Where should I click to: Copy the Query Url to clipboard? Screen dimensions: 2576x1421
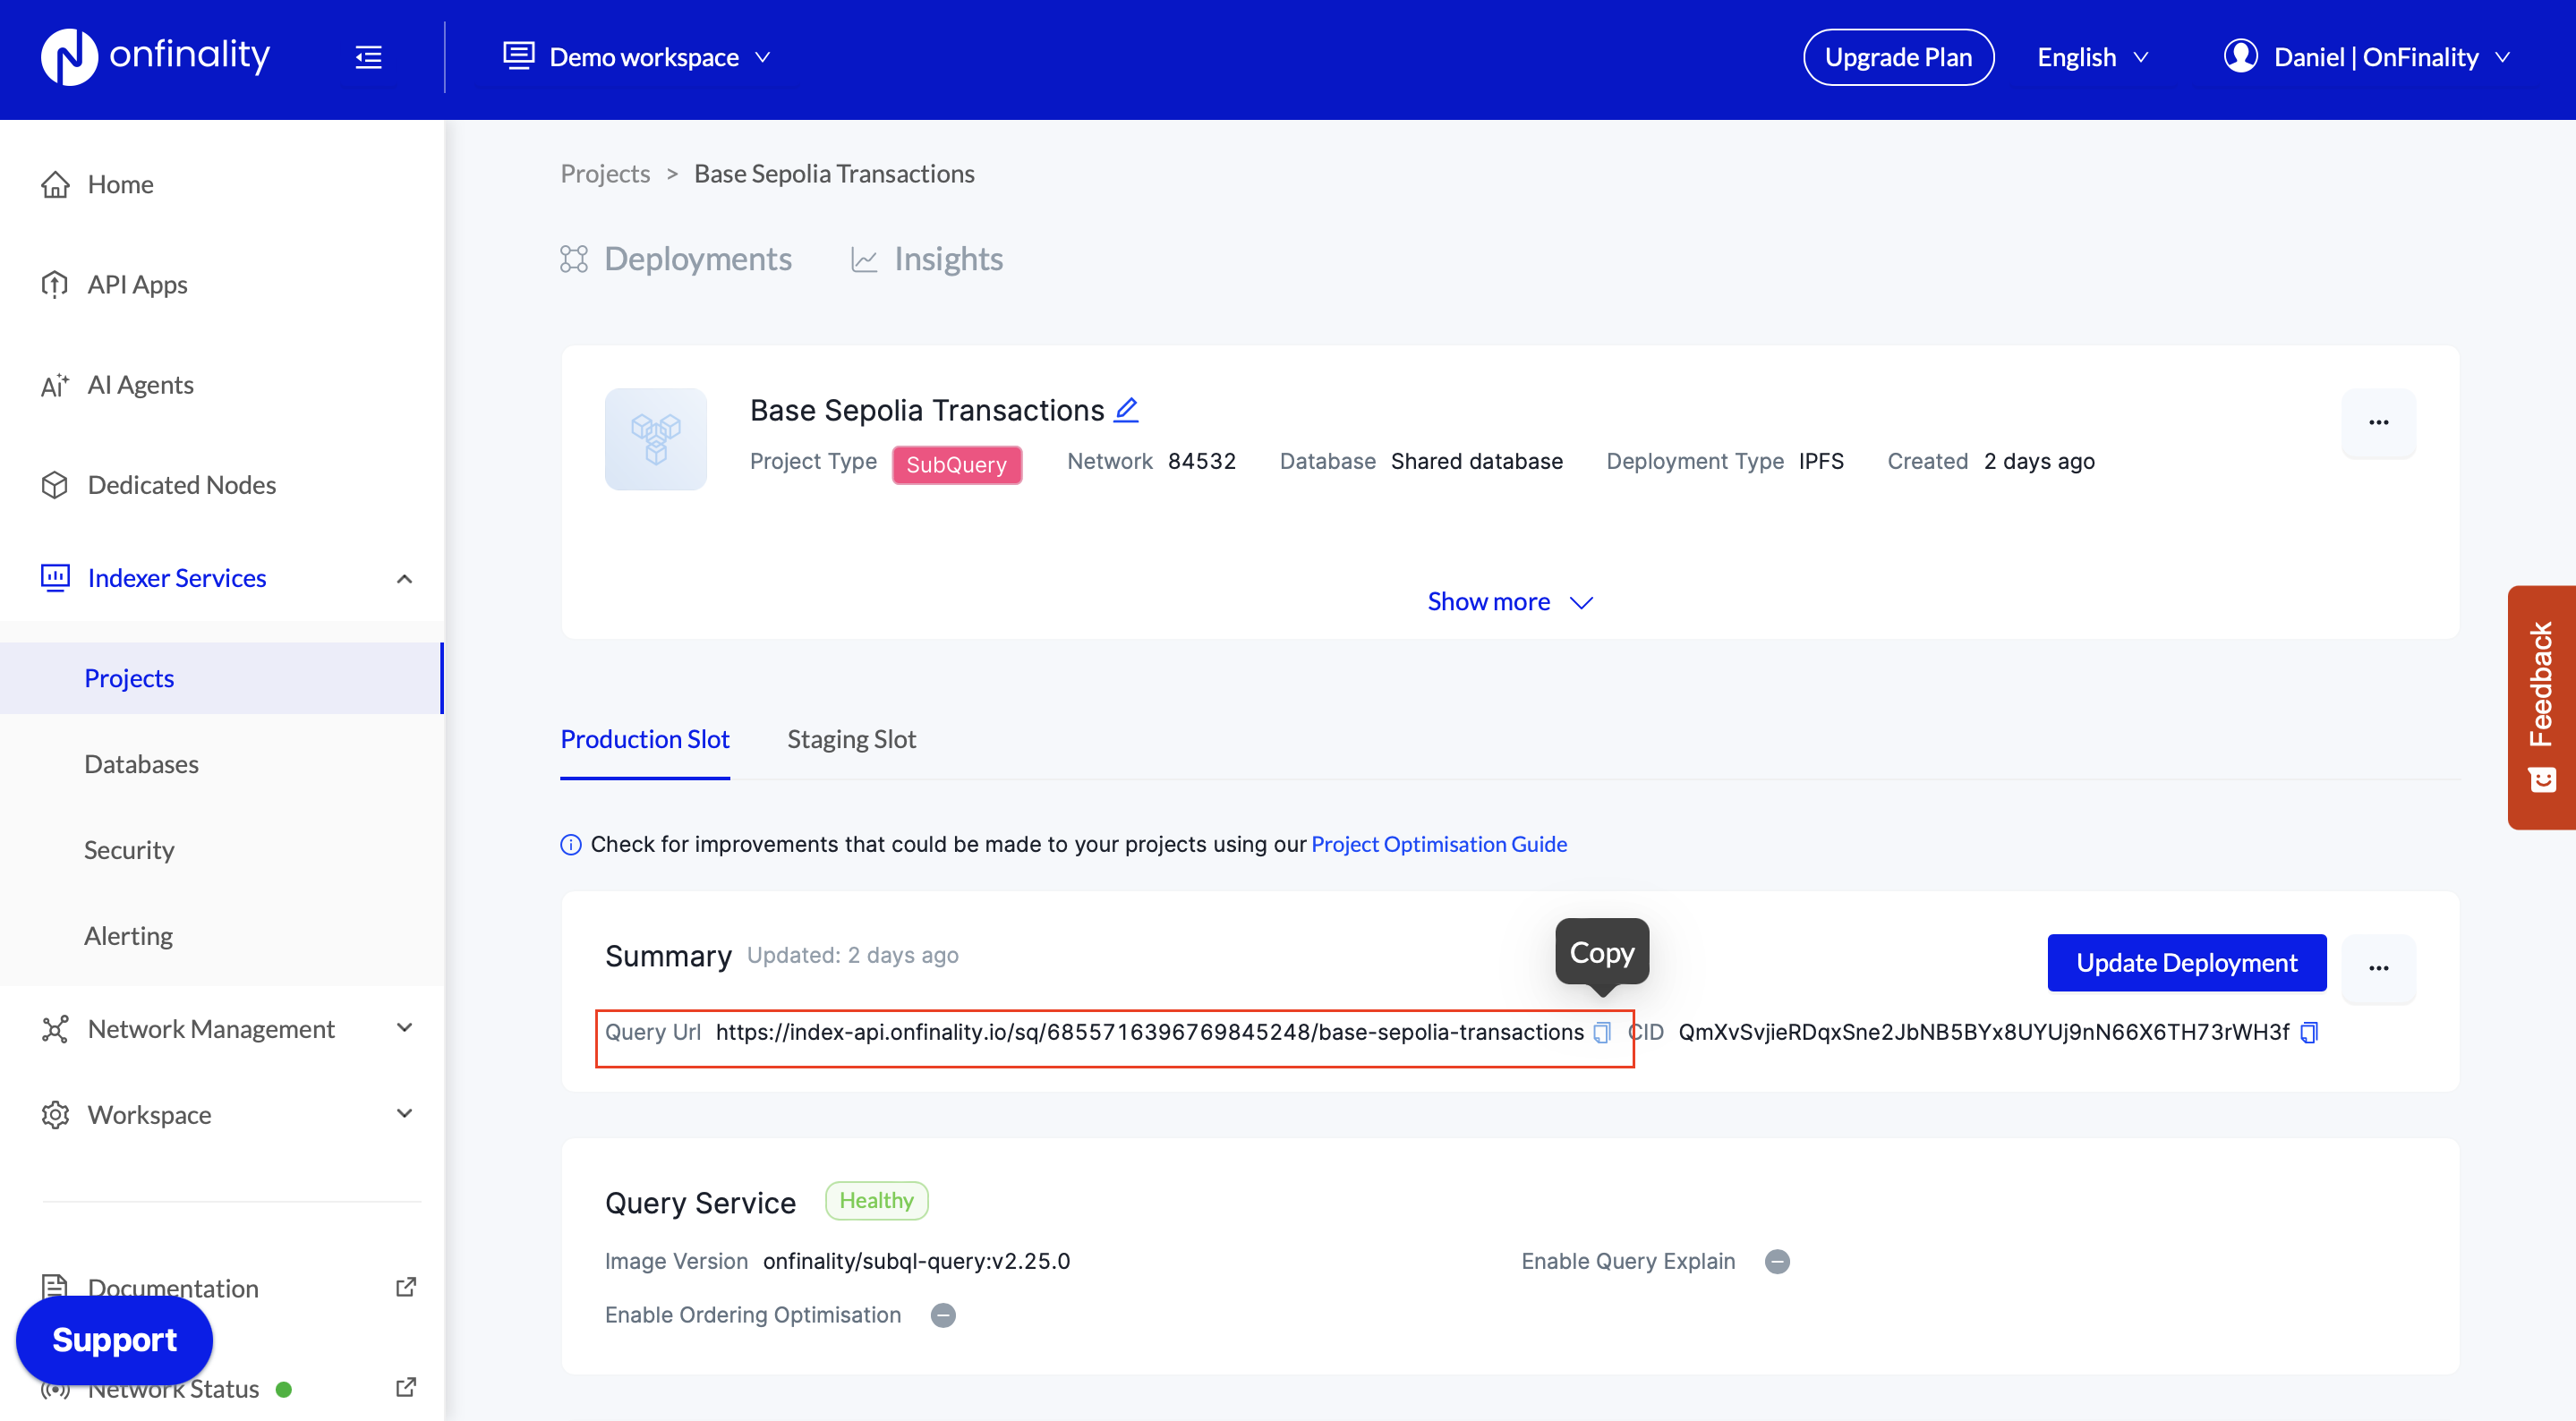[x=1602, y=1032]
